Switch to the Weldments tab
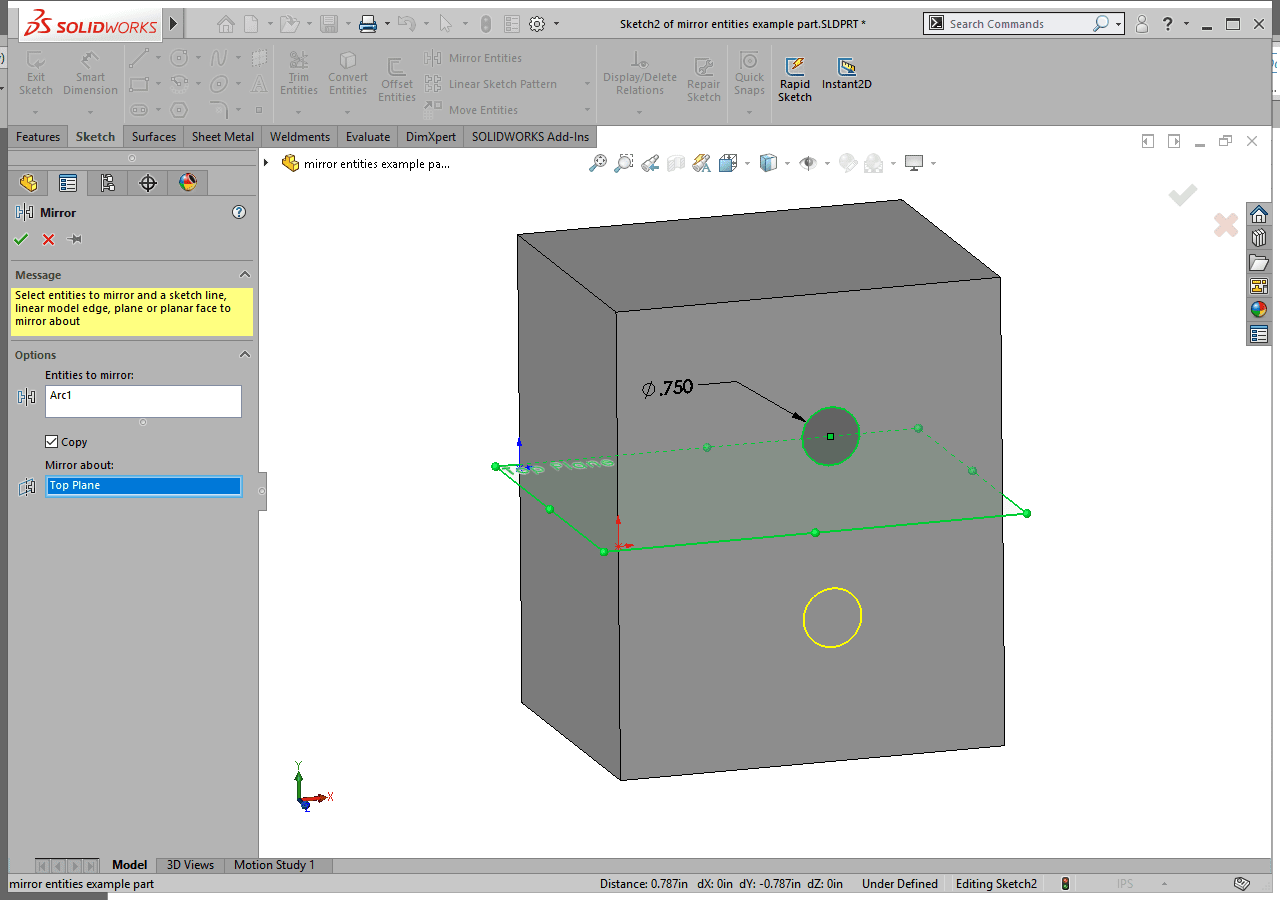The height and width of the screenshot is (900, 1280). 300,137
